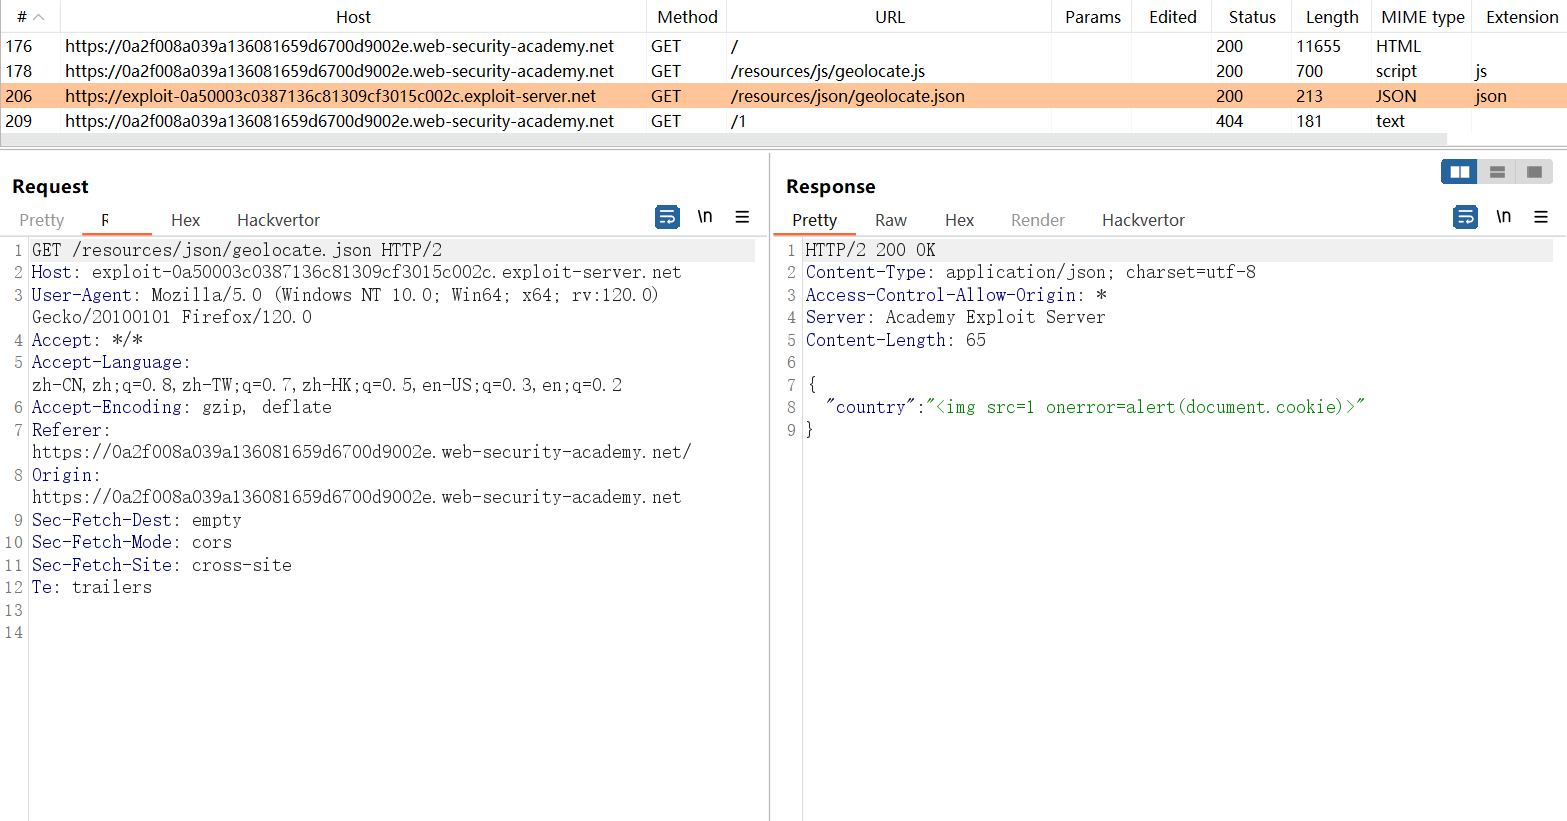This screenshot has width=1567, height=821.
Task: Select history row 209 with 404 status
Action: coord(783,121)
